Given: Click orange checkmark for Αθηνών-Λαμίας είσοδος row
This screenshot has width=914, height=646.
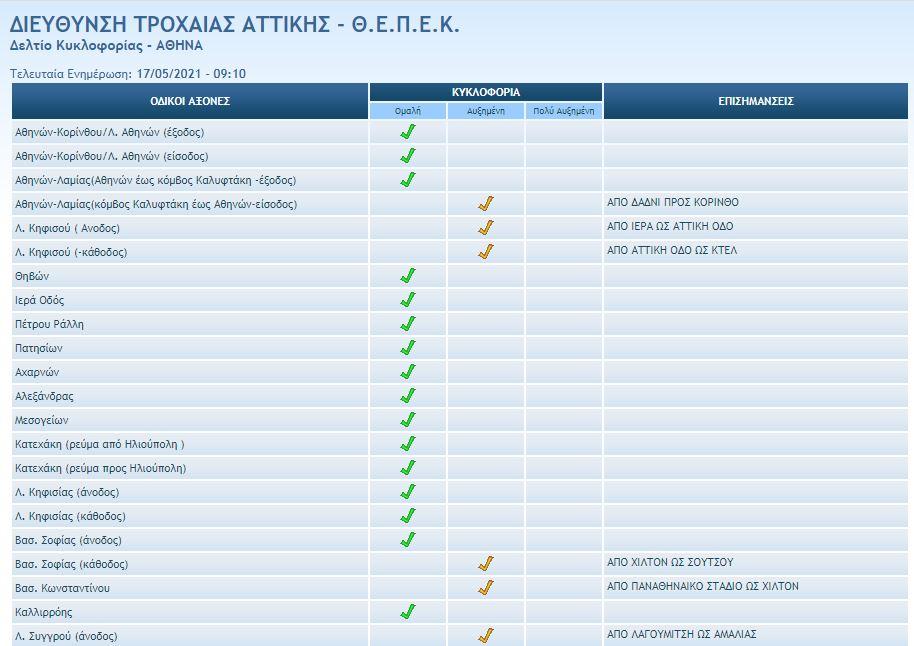Looking at the screenshot, I should pos(485,204).
